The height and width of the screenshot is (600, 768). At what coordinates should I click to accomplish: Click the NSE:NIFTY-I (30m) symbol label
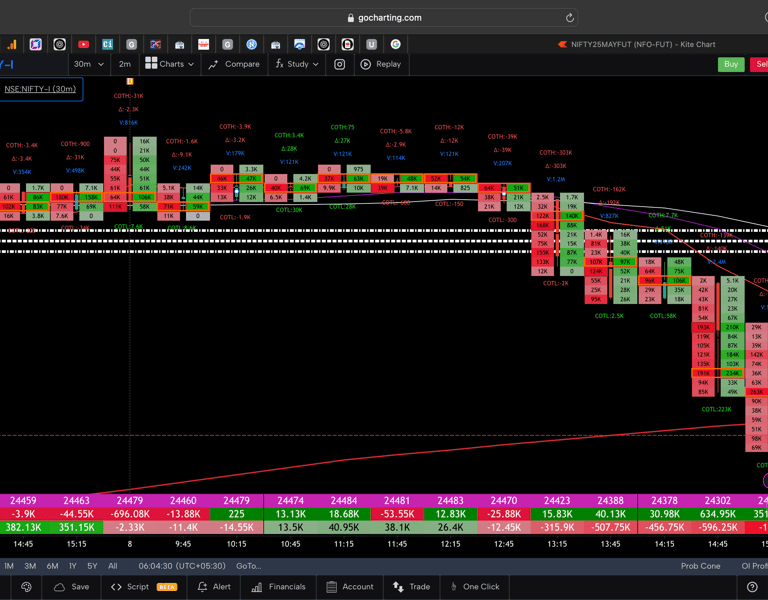[40, 89]
